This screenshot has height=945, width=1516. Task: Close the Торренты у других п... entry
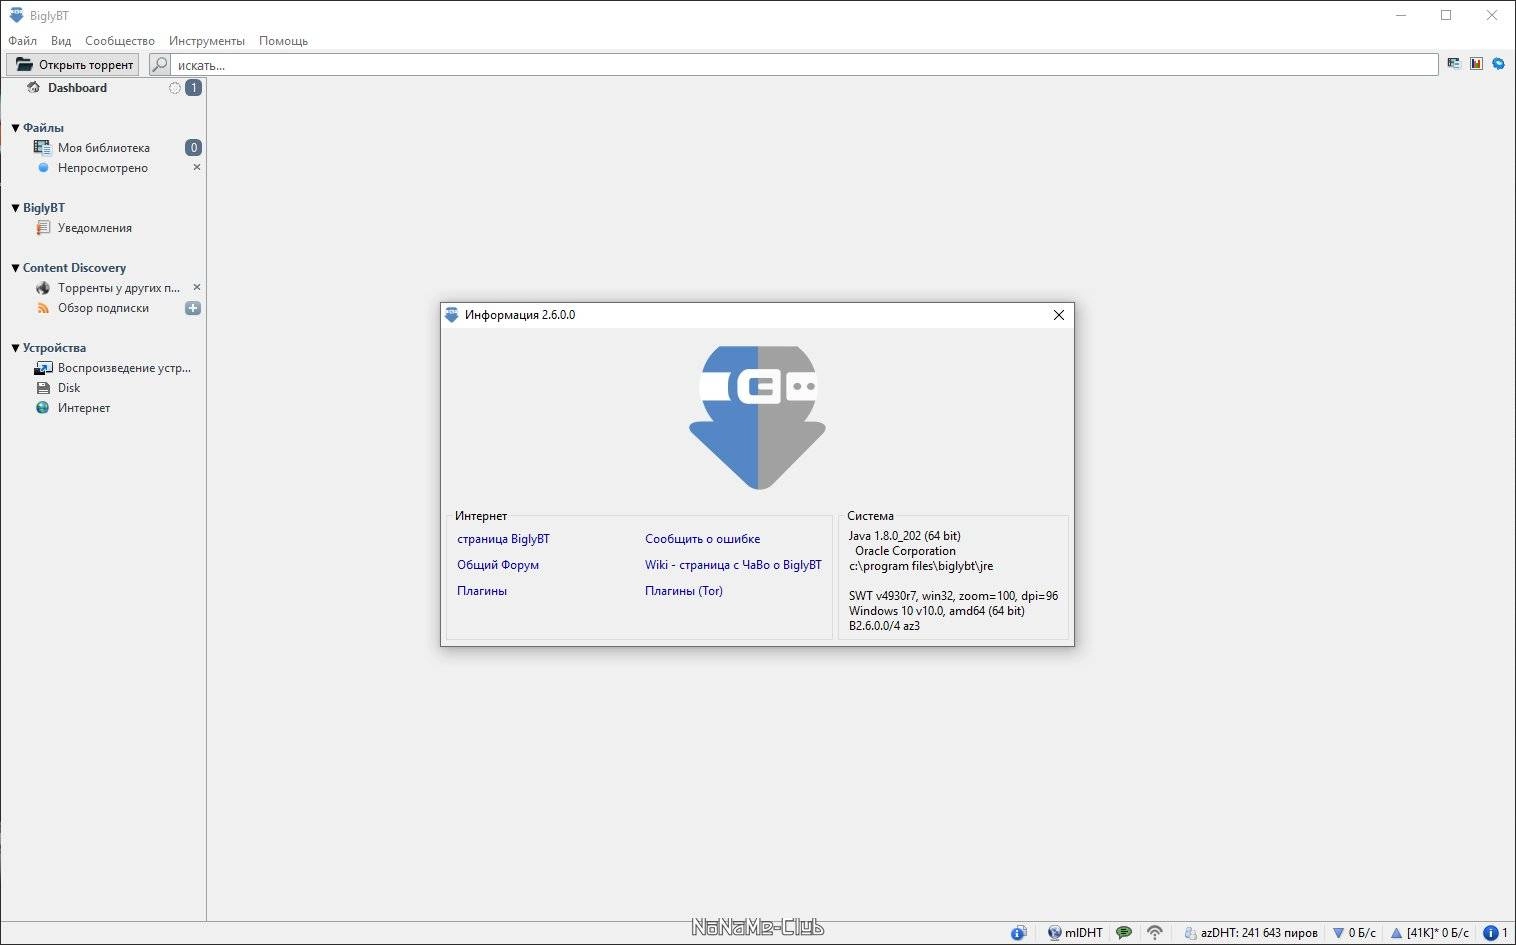click(x=197, y=287)
